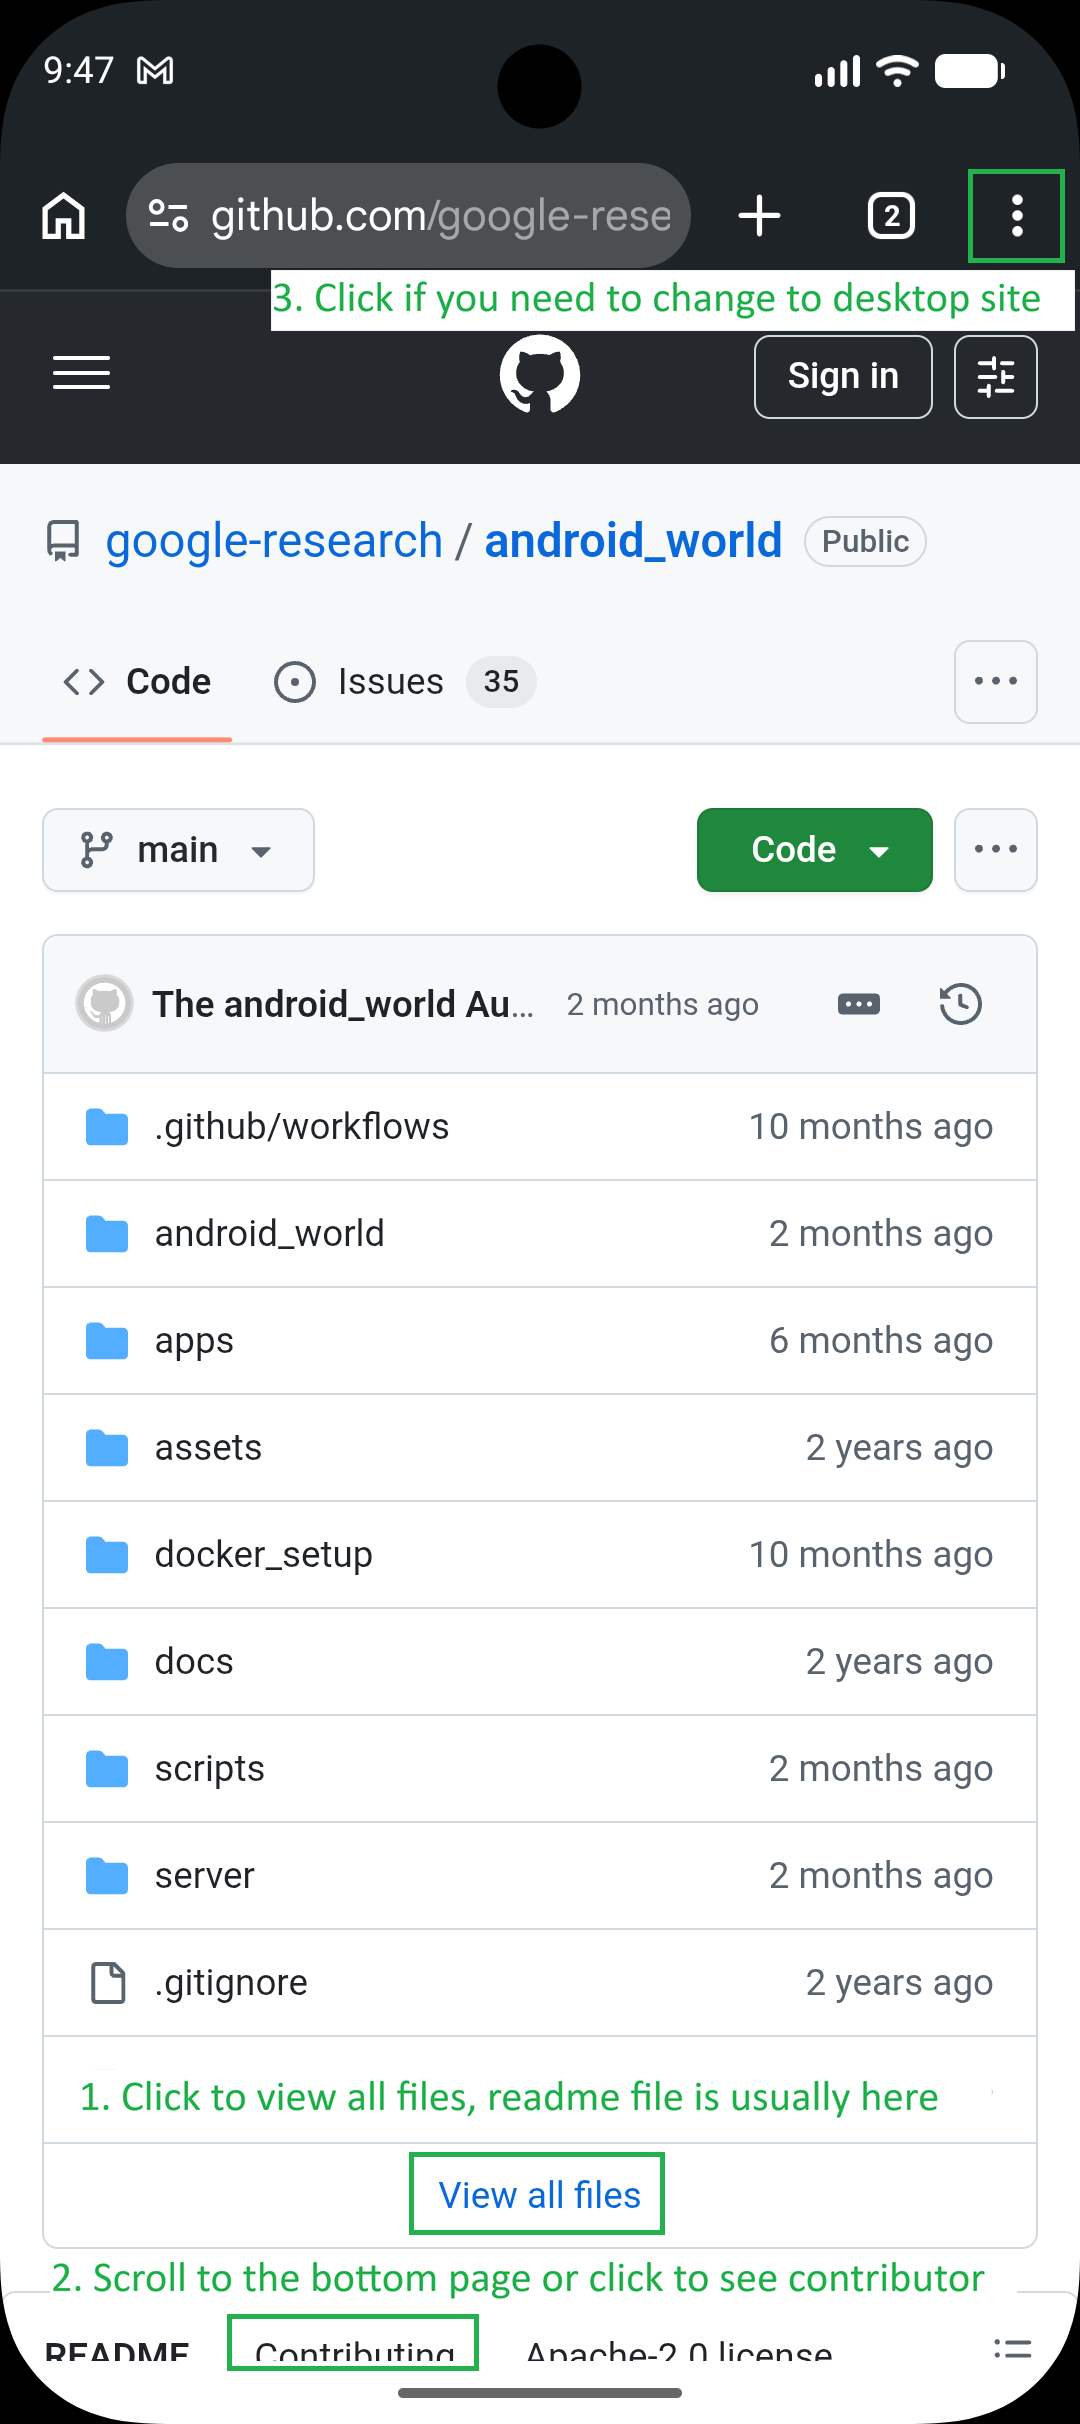1080x2424 pixels.
Task: Tap 6 months ago beside apps
Action: pyautogui.click(x=881, y=1341)
